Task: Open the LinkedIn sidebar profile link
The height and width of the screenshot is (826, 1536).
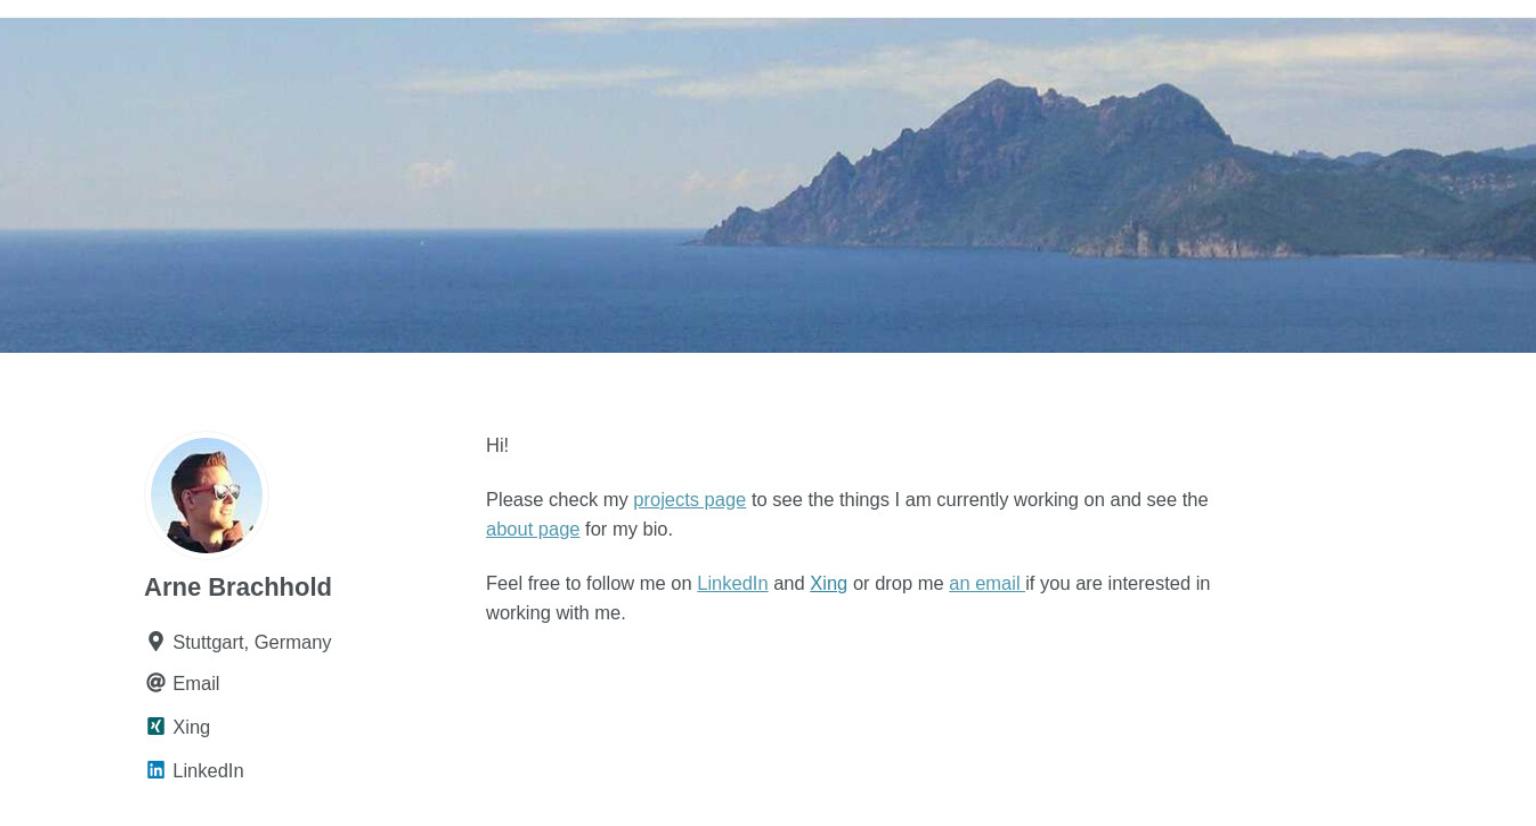Action: [208, 771]
